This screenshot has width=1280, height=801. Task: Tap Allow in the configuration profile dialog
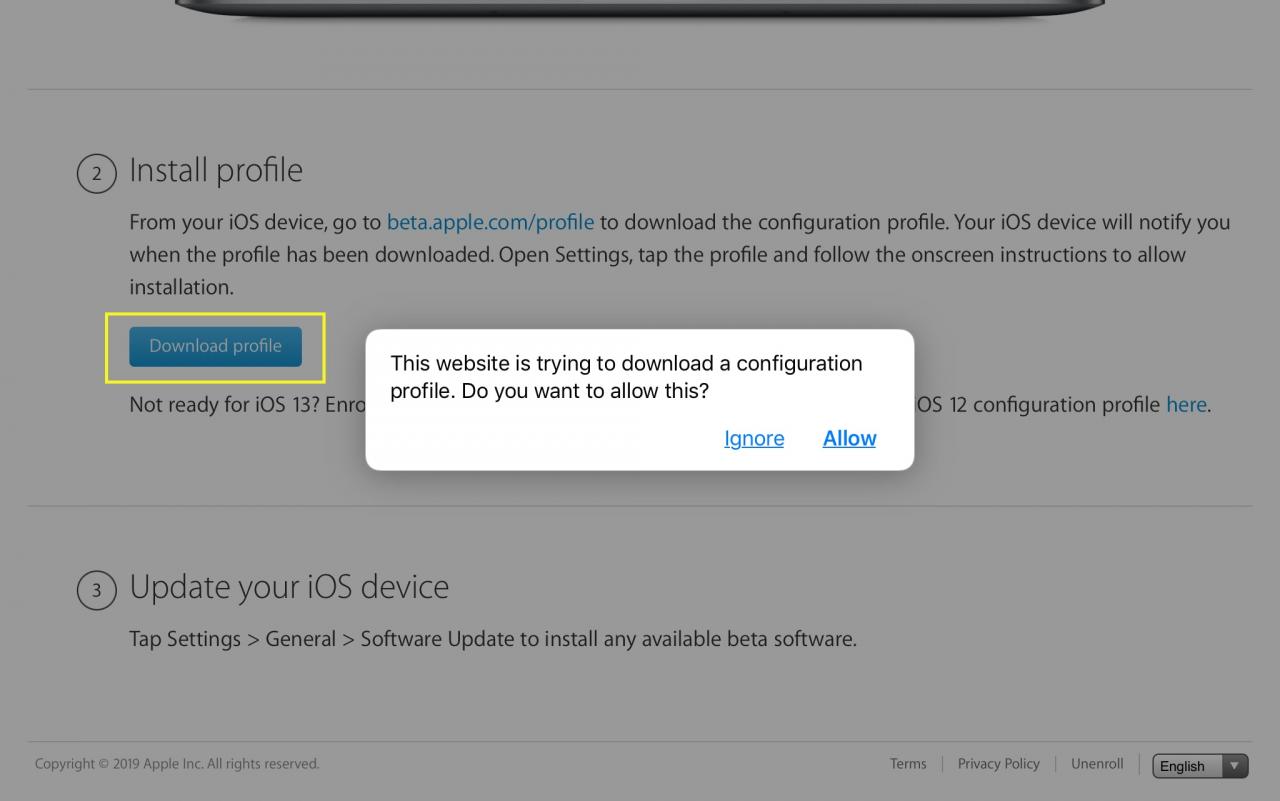[x=849, y=438]
